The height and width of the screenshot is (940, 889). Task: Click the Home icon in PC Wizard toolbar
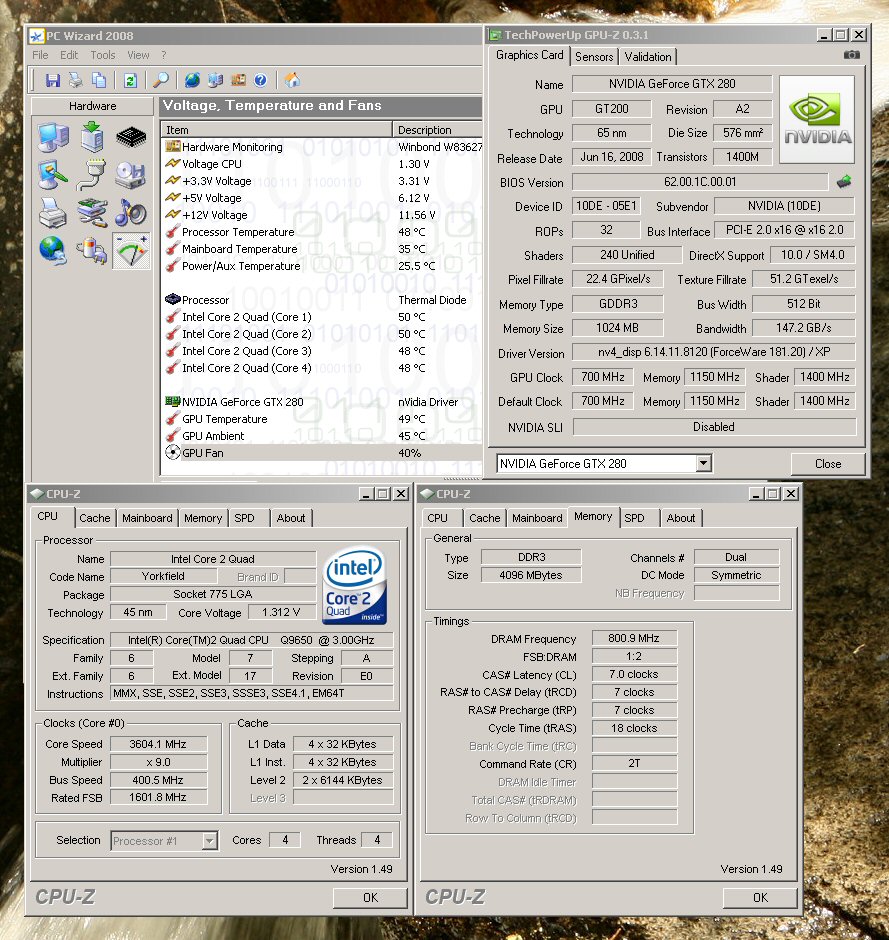(292, 80)
